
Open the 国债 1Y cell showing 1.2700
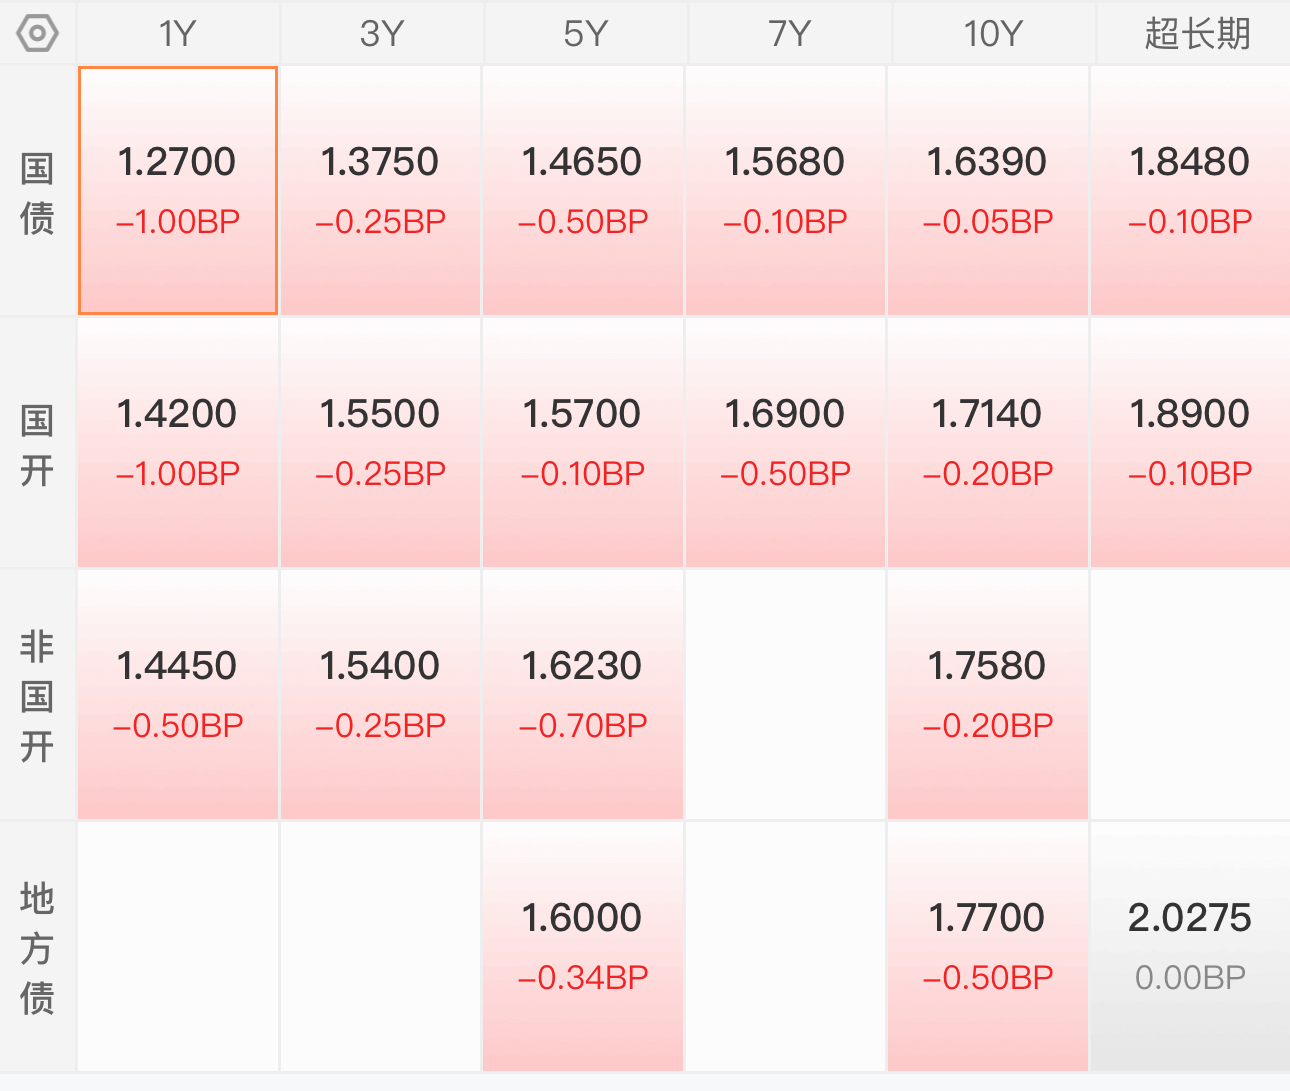(x=178, y=191)
